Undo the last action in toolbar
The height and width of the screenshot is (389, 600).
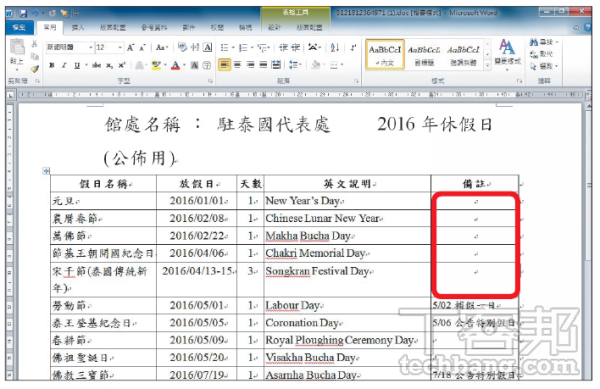click(35, 14)
